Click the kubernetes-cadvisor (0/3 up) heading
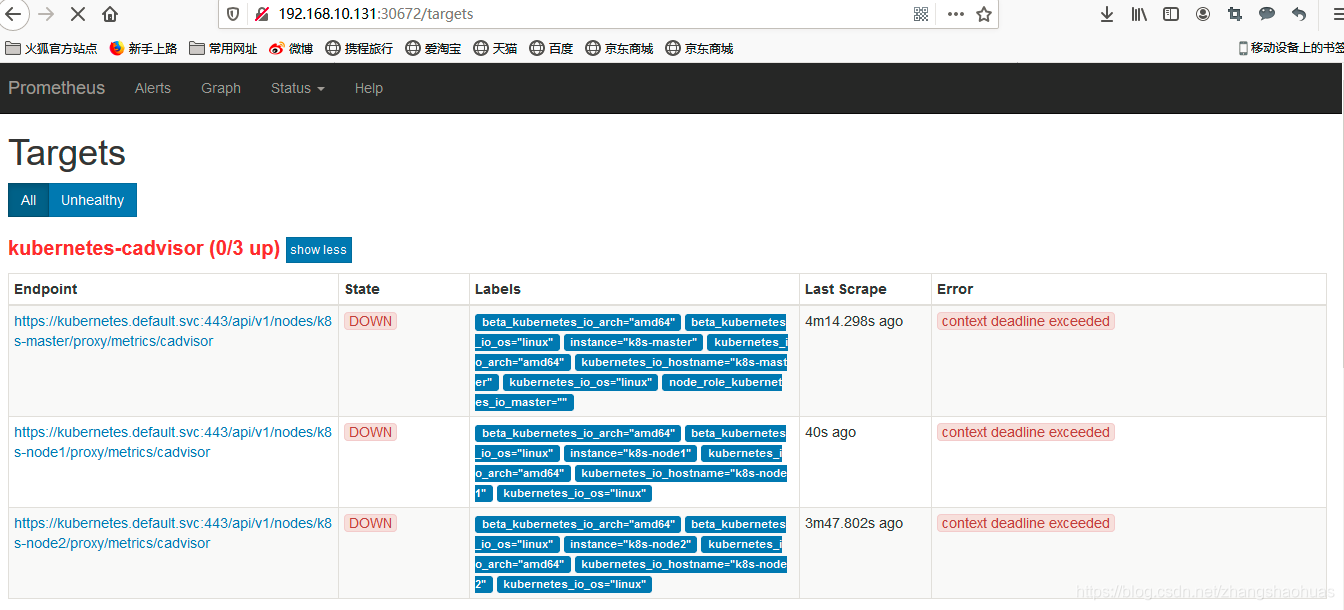1344x610 pixels. [144, 249]
